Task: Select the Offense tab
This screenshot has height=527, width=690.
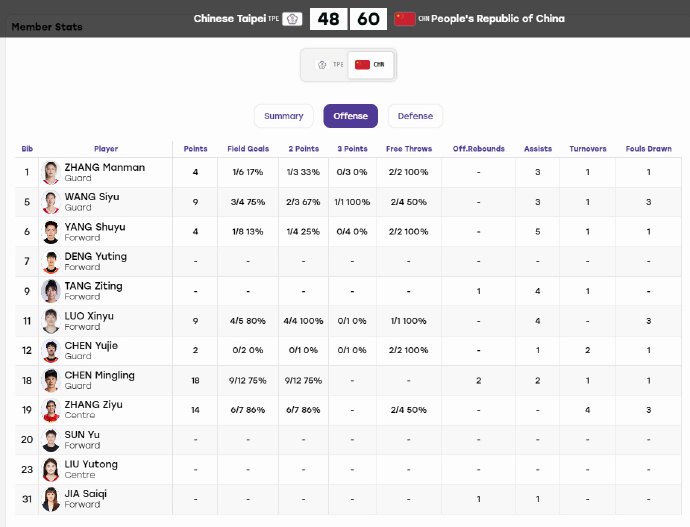Action: point(350,116)
